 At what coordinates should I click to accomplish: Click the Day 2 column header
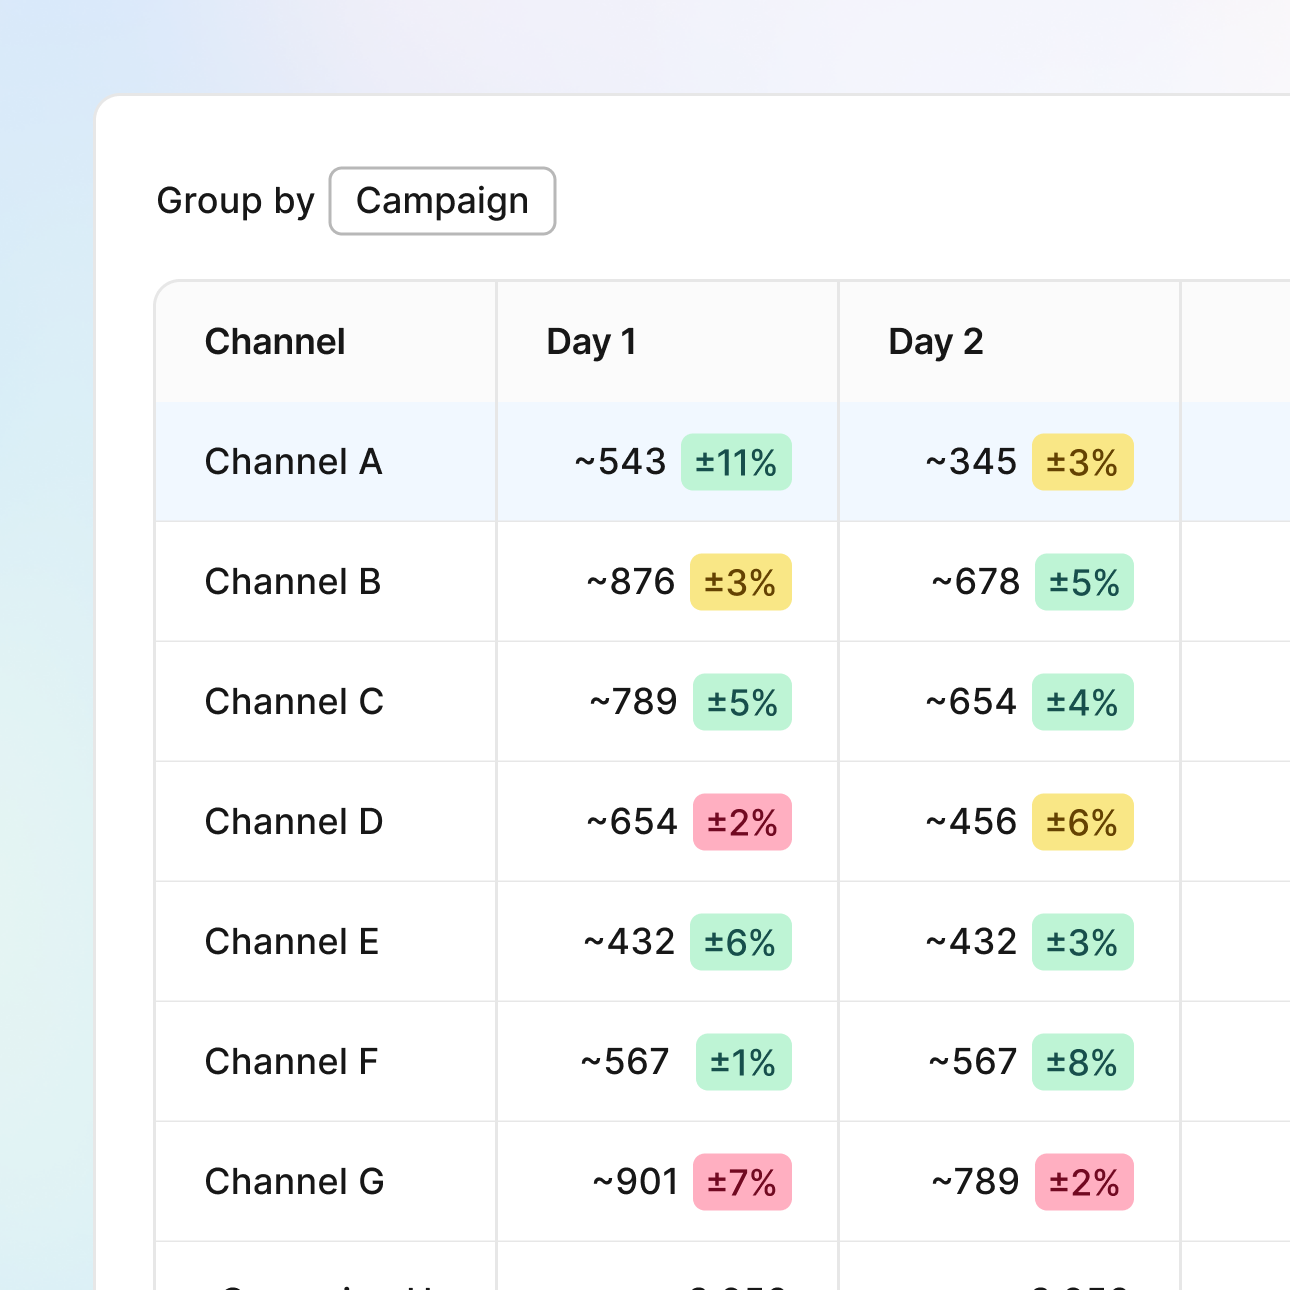(x=935, y=342)
